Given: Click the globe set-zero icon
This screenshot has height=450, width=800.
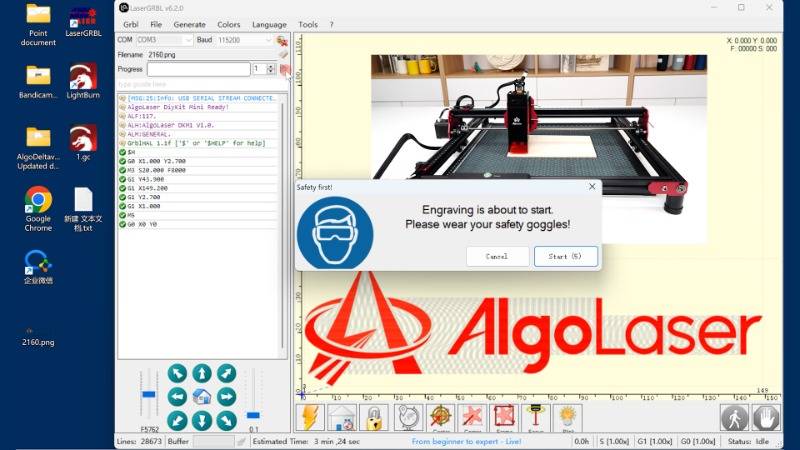Looking at the screenshot, I should [x=408, y=417].
